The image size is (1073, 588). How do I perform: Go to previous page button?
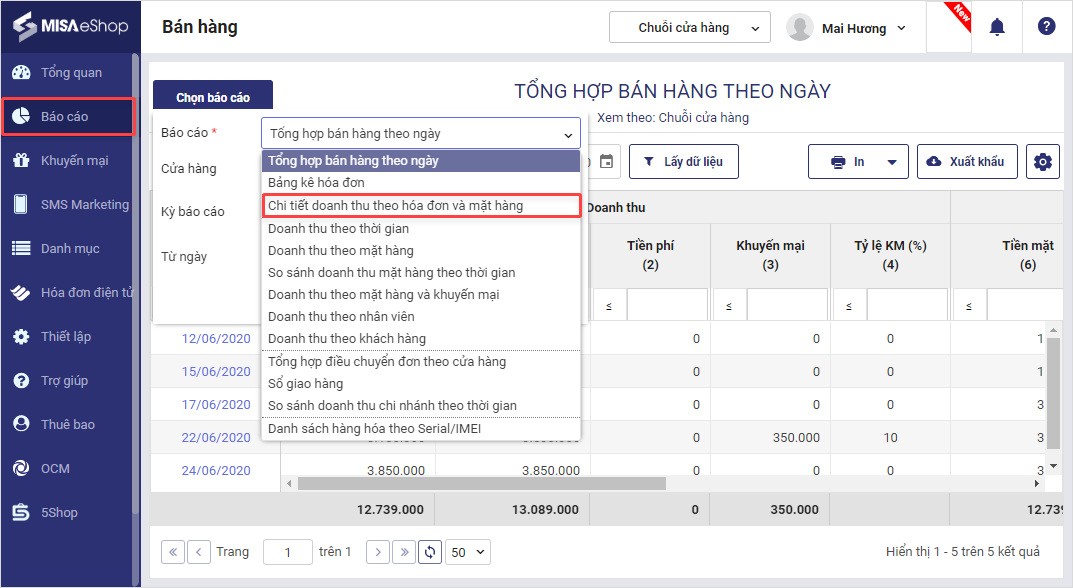[x=198, y=552]
